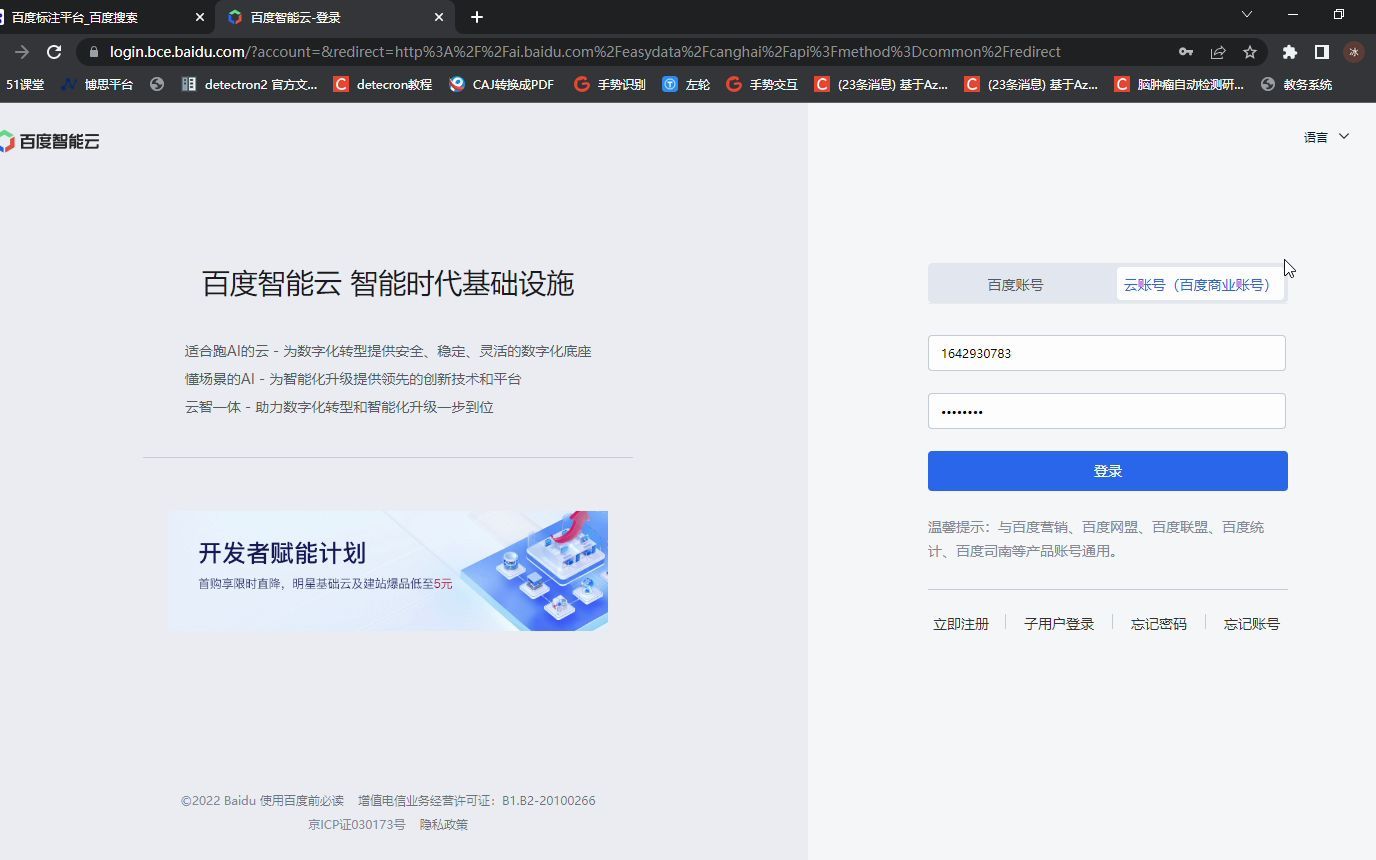Click the 忘记密码 link
The width and height of the screenshot is (1376, 860).
point(1159,624)
